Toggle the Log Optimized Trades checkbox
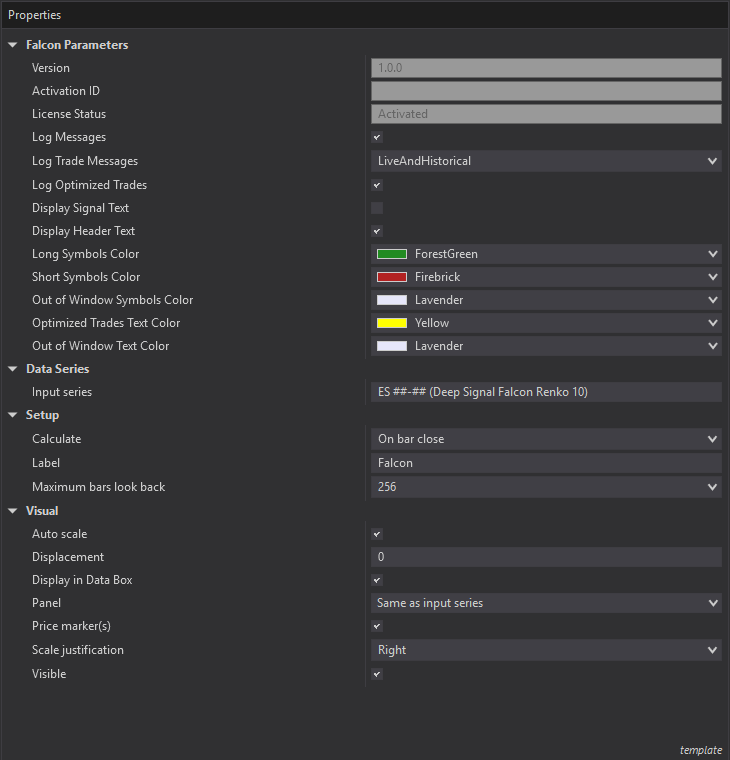 377,185
